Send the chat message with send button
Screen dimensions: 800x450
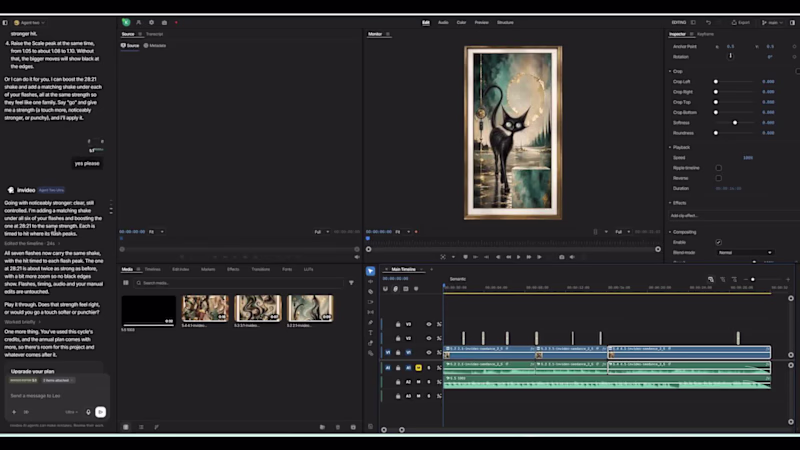pos(101,412)
